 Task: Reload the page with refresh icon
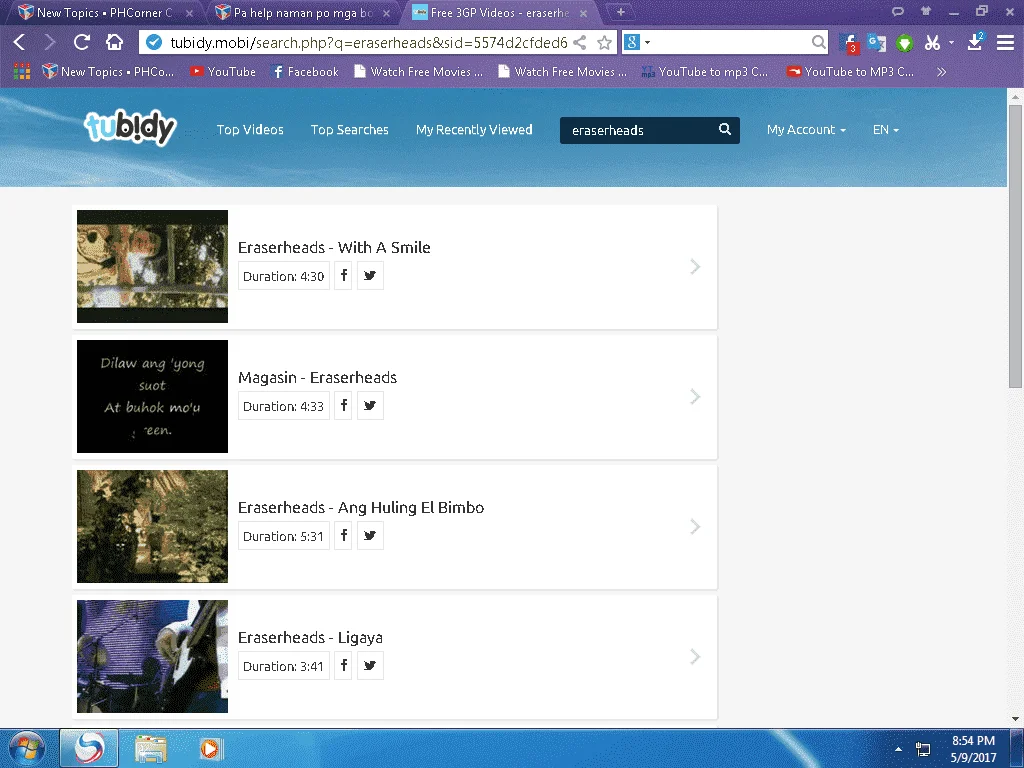[82, 42]
